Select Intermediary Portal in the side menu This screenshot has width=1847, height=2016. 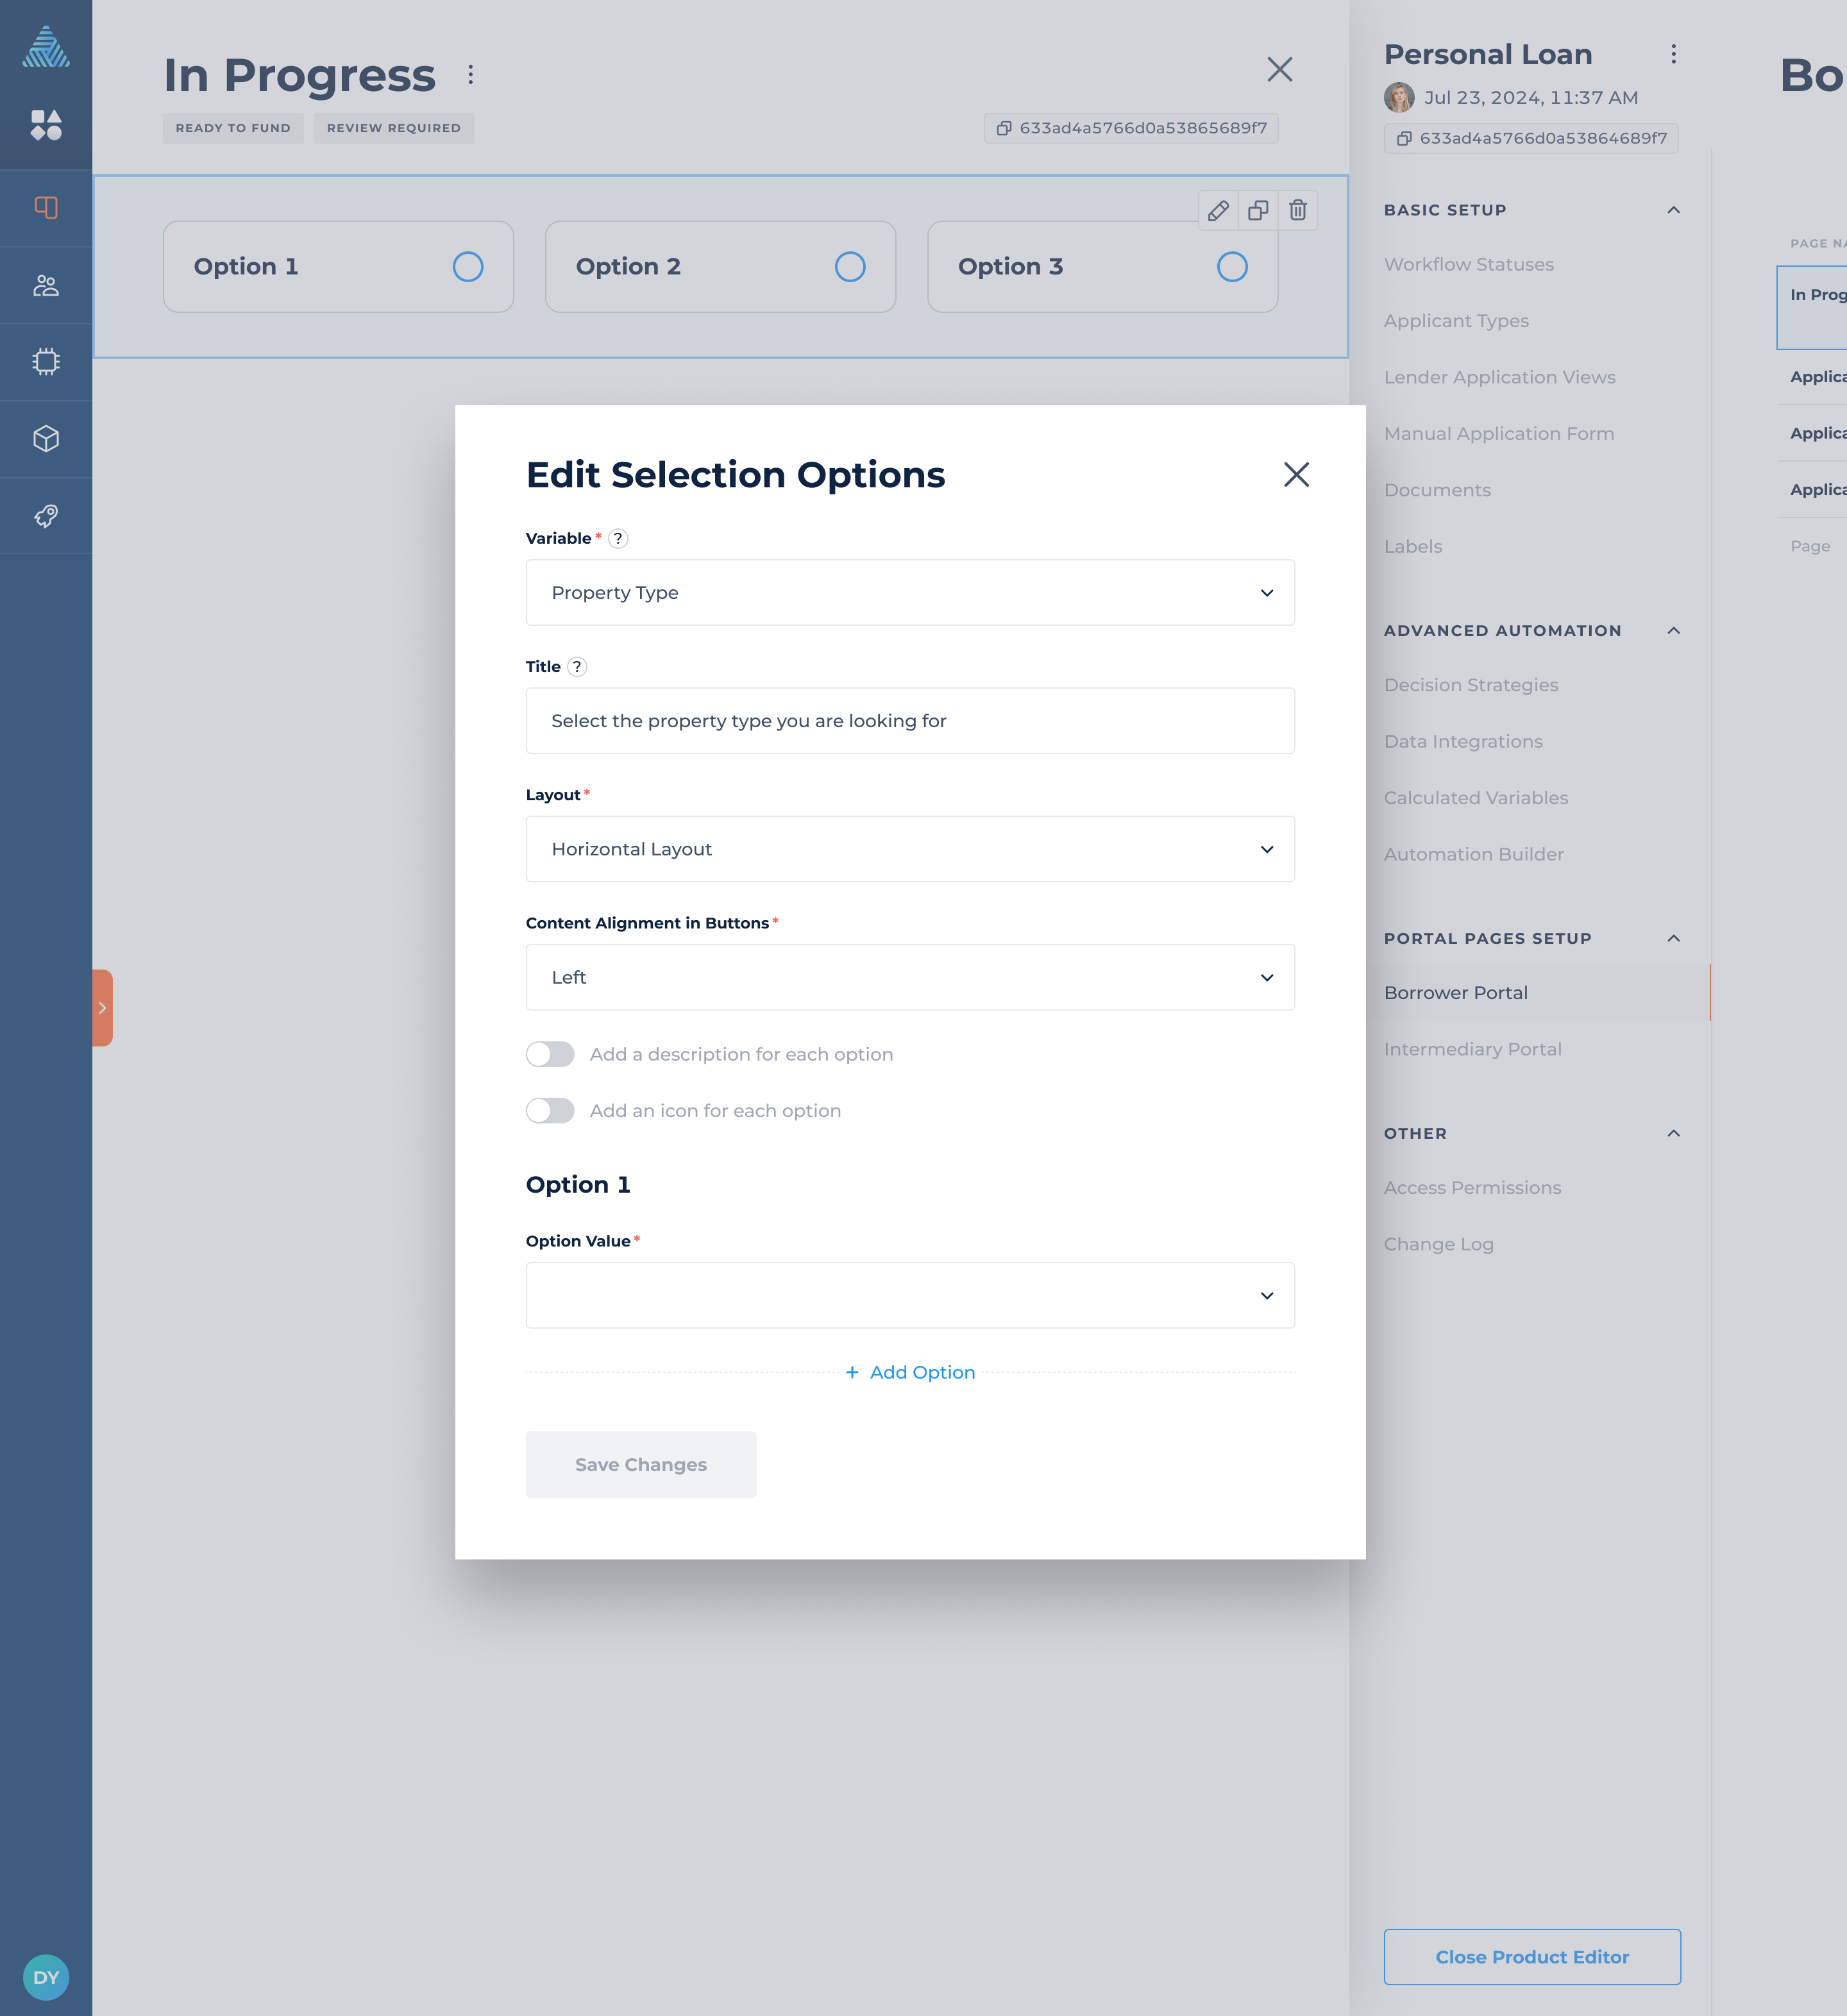[1472, 1049]
